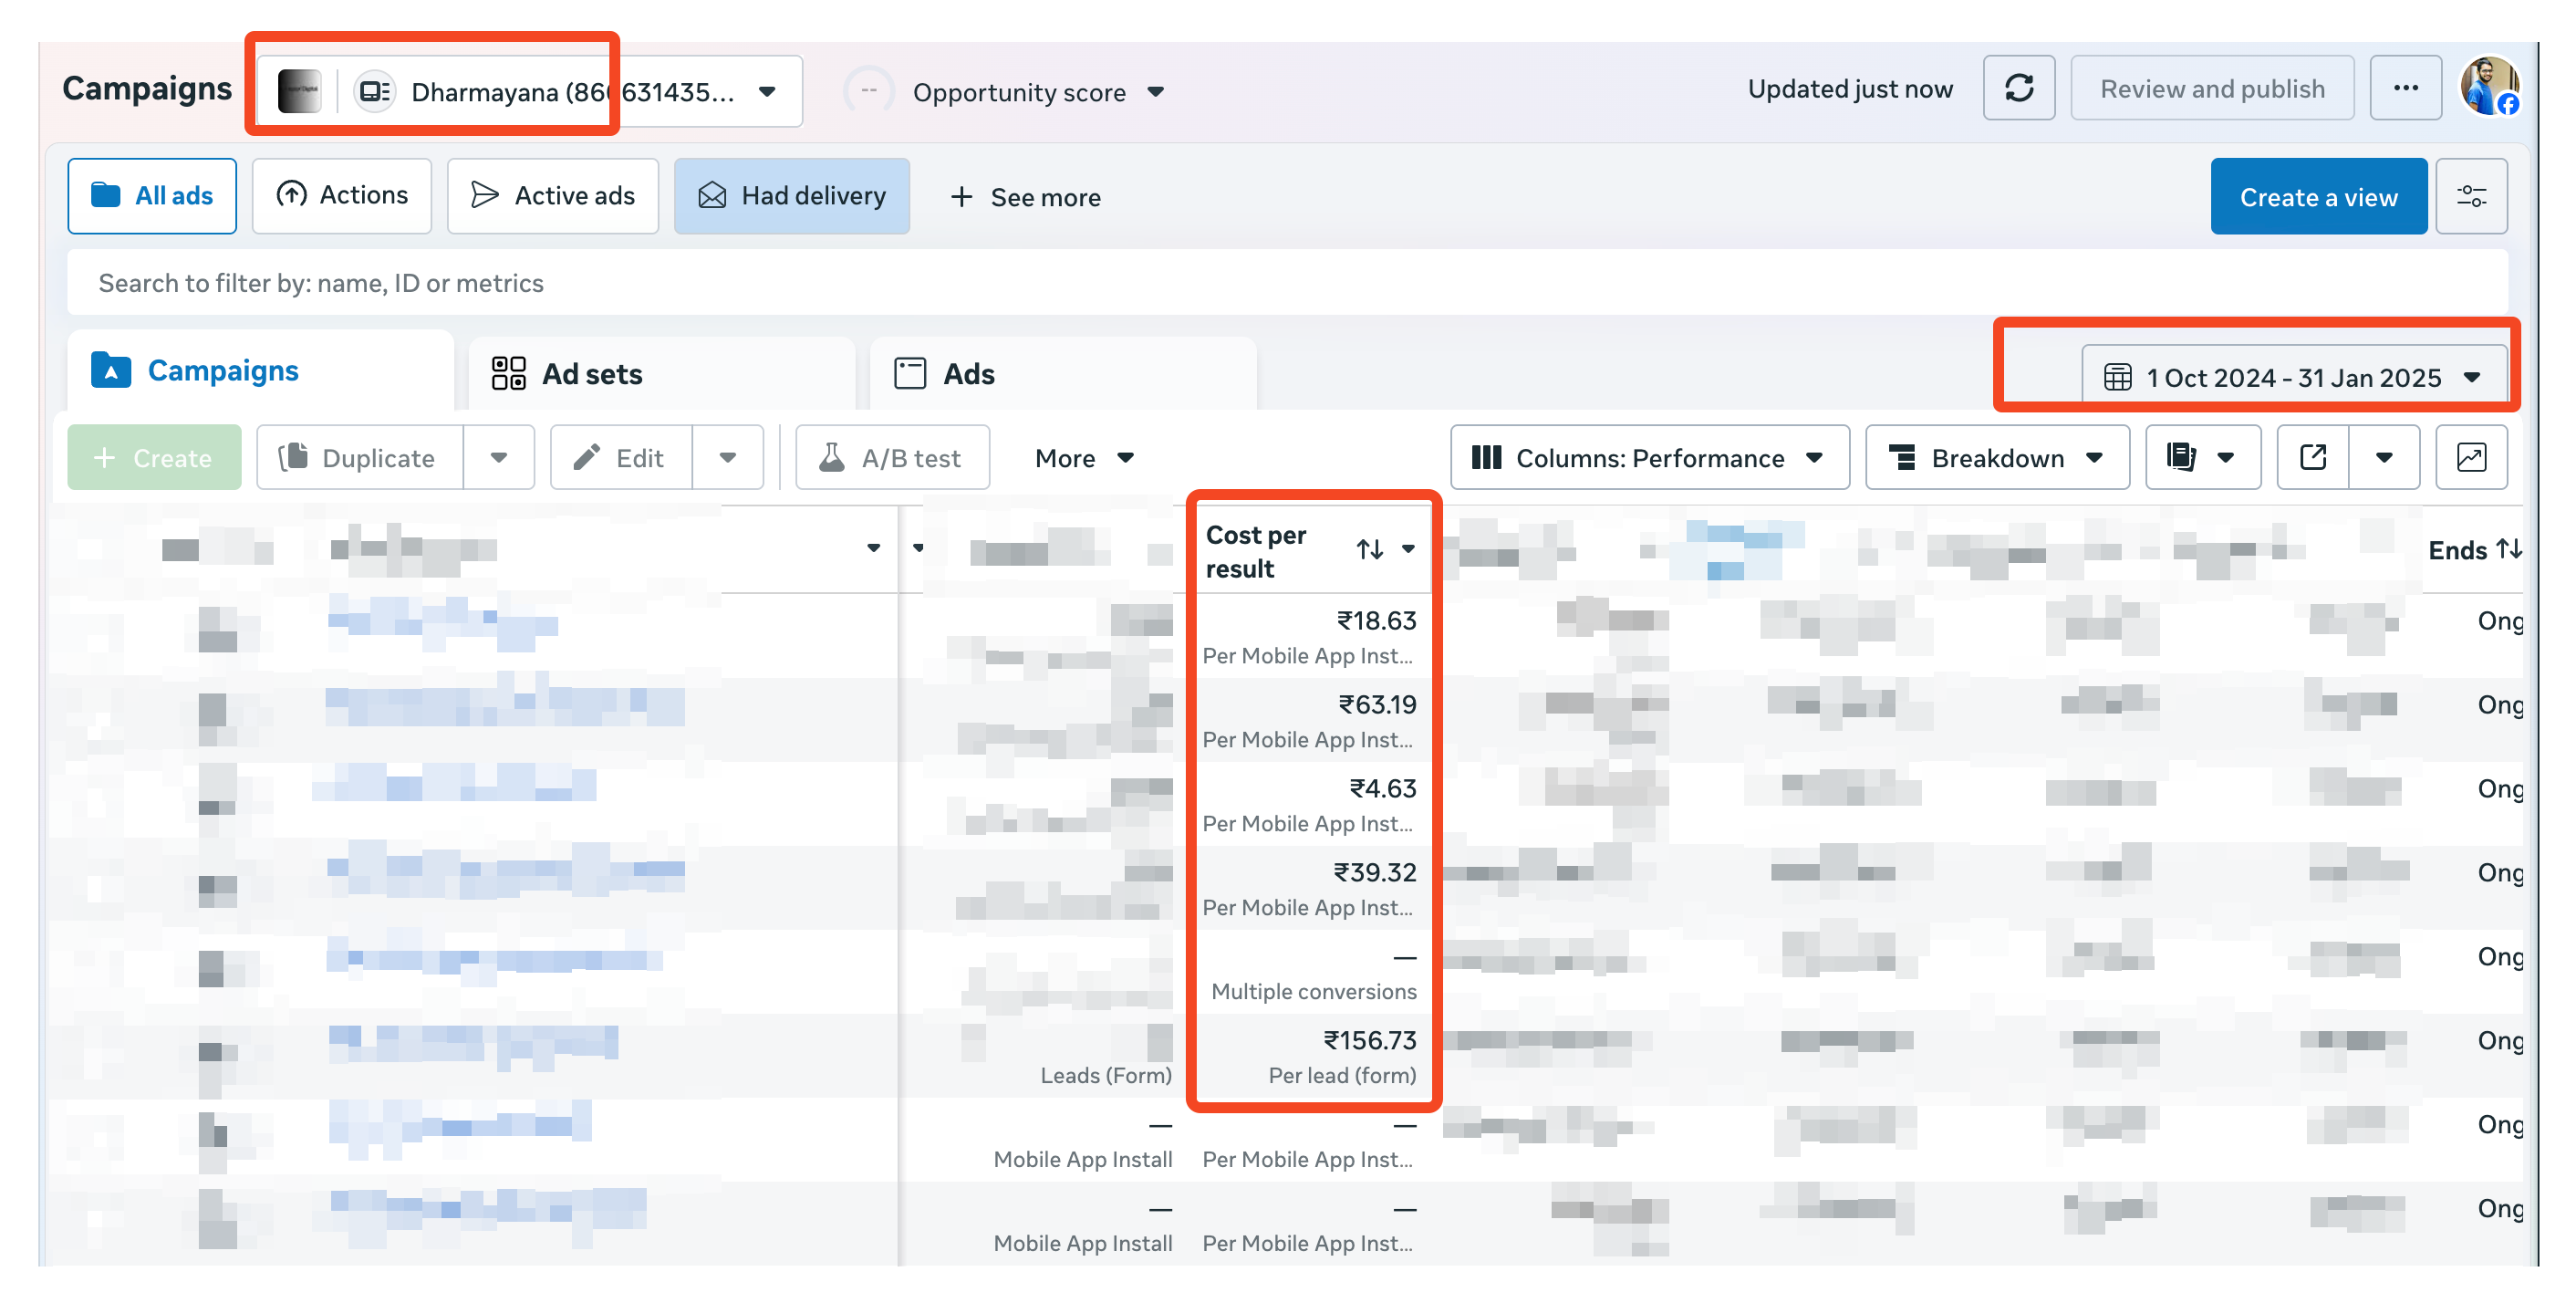This screenshot has height=1303, width=2576.
Task: Open Cost per result column menu arrow
Action: click(x=1408, y=549)
